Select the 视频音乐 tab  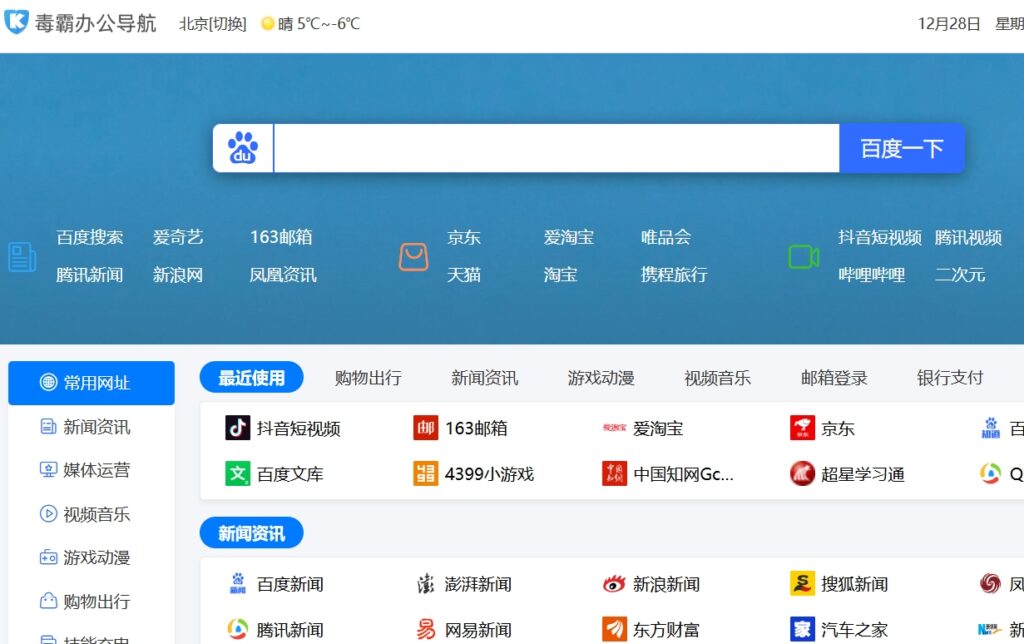click(x=717, y=378)
